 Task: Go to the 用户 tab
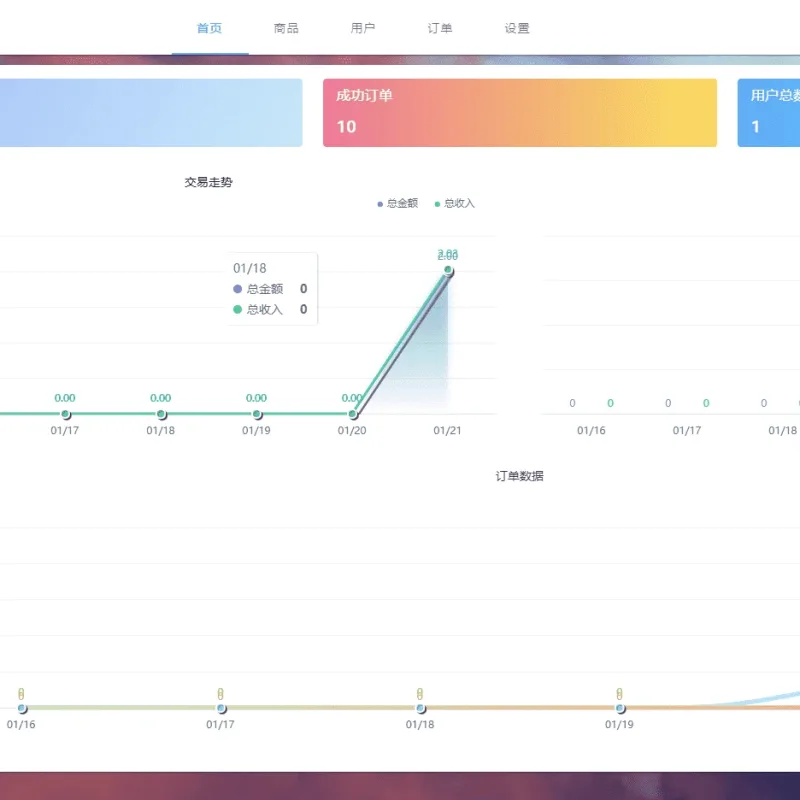363,29
